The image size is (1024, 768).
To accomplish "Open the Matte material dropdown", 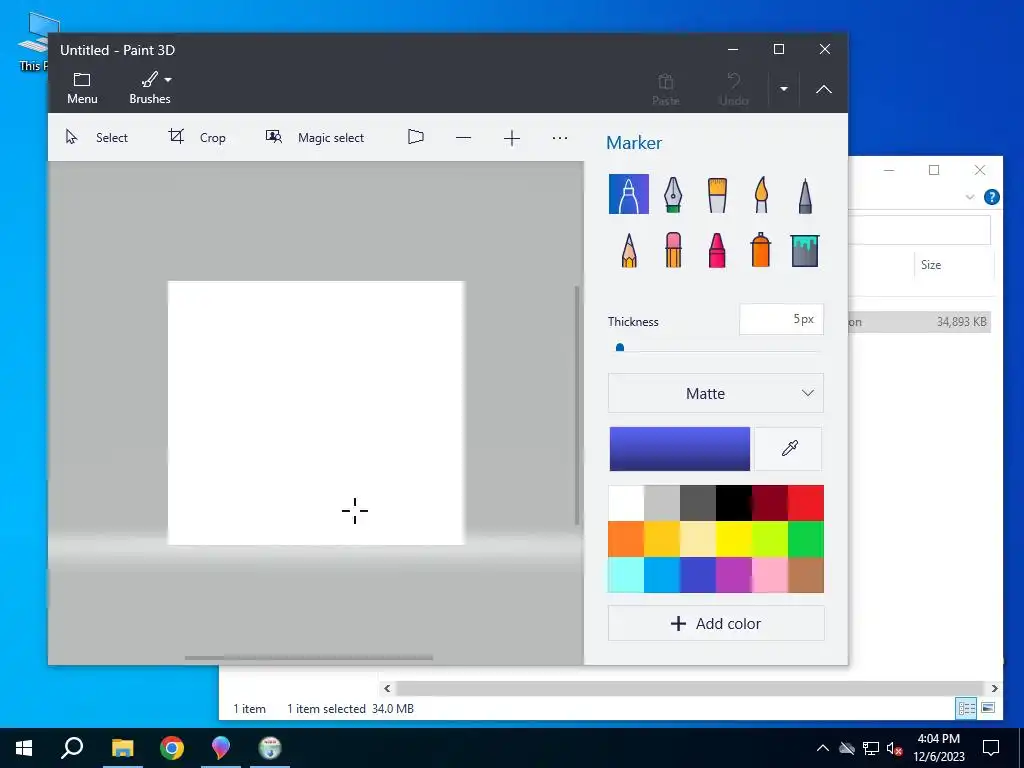I will coord(716,393).
